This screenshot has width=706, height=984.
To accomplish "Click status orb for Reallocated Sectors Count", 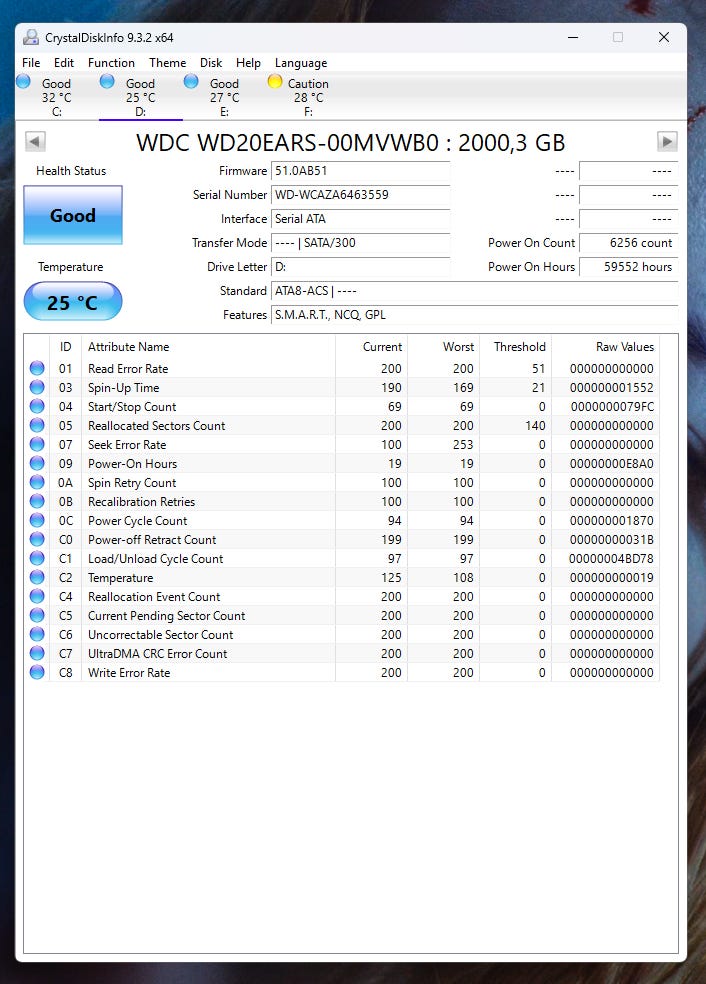I will tap(37, 425).
